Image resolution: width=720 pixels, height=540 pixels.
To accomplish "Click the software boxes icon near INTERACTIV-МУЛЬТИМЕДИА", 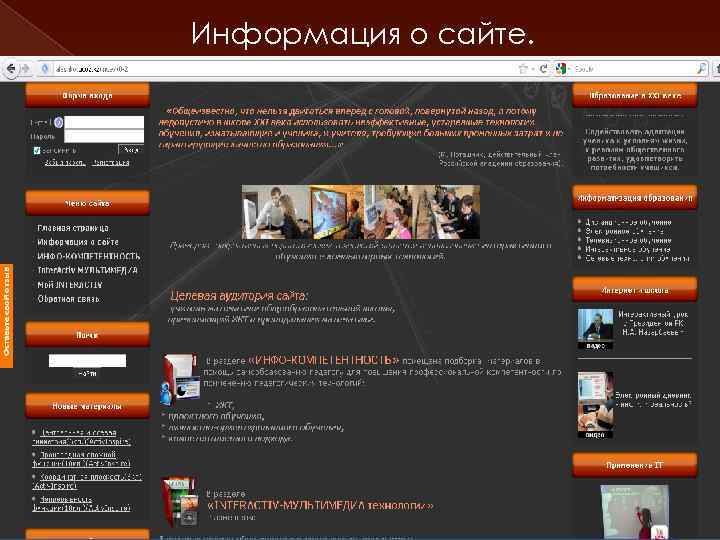I will (x=180, y=502).
